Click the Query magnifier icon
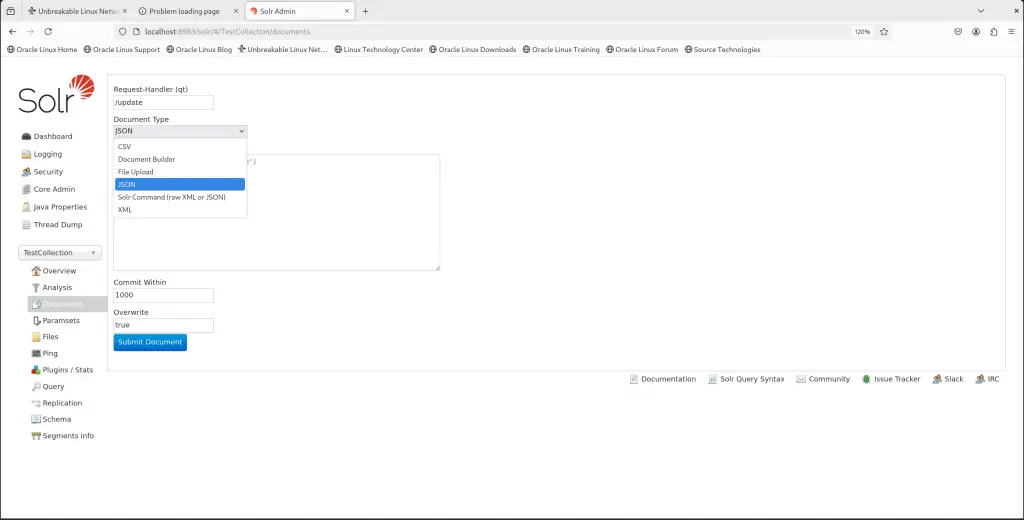Viewport: 1024px width, 520px height. [x=36, y=387]
